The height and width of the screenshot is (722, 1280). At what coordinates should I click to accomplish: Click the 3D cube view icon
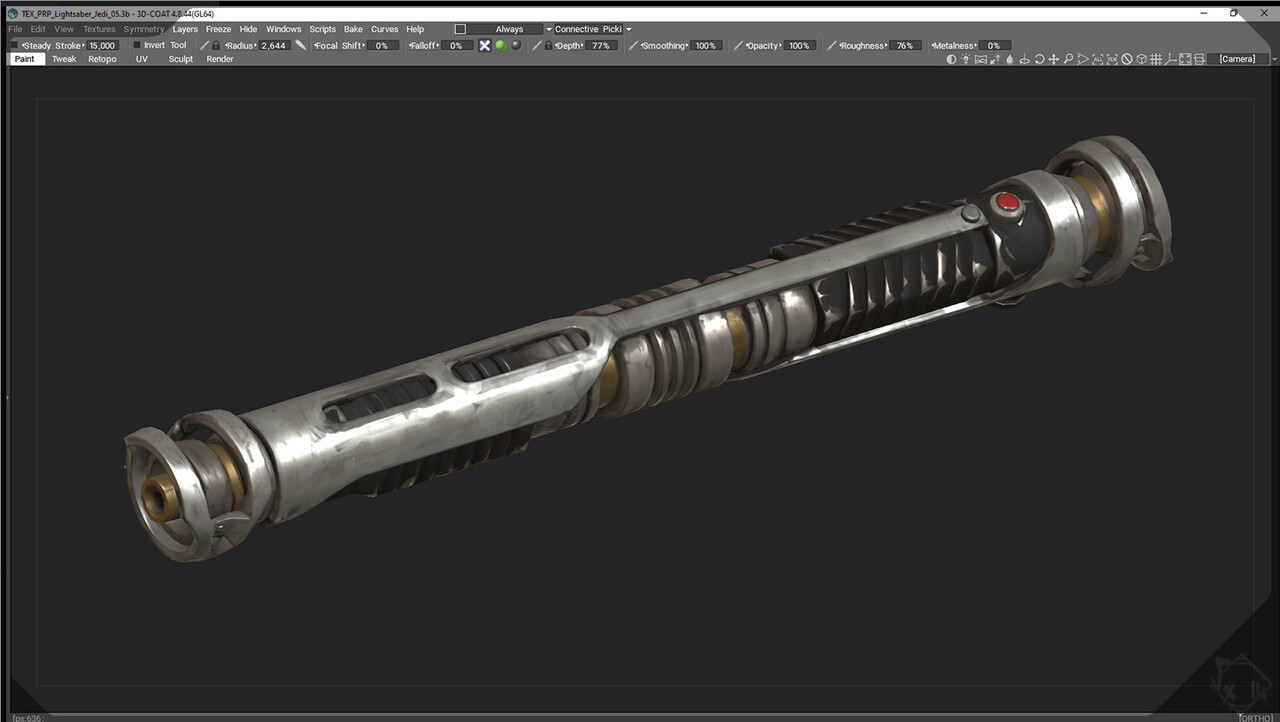coord(1141,59)
